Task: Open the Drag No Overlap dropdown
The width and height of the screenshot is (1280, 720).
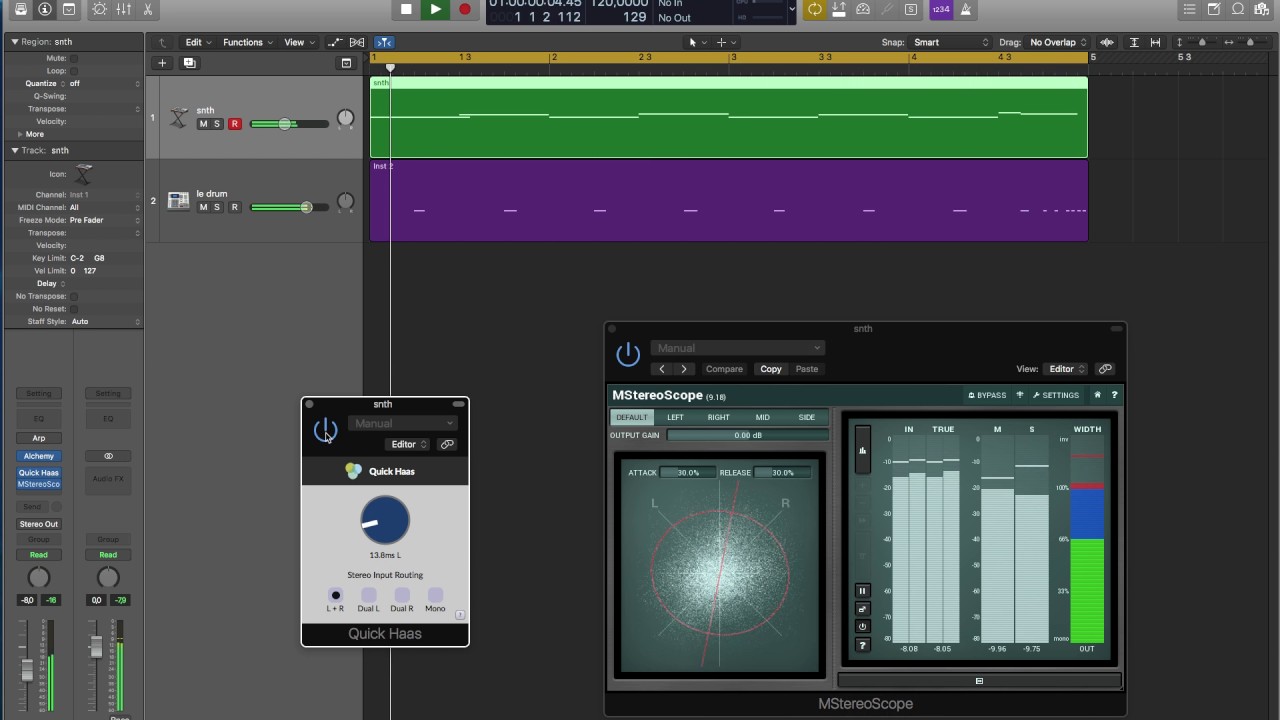Action: tap(1058, 42)
